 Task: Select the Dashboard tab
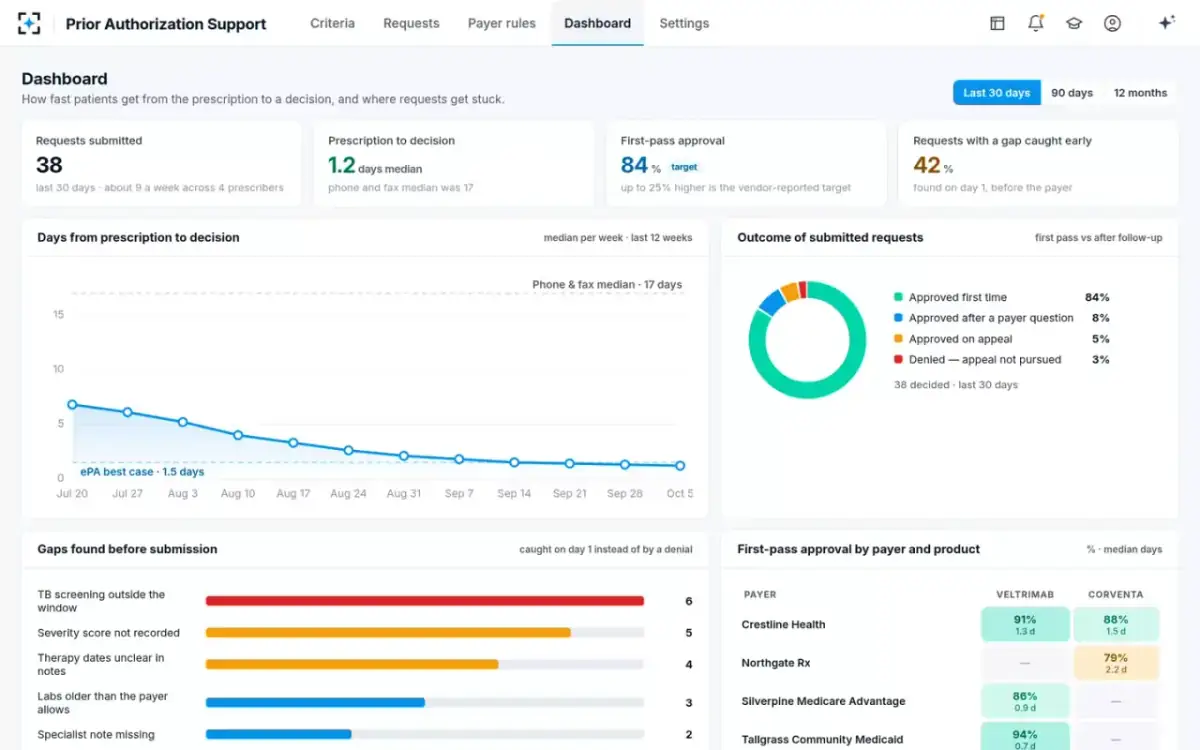click(x=597, y=23)
